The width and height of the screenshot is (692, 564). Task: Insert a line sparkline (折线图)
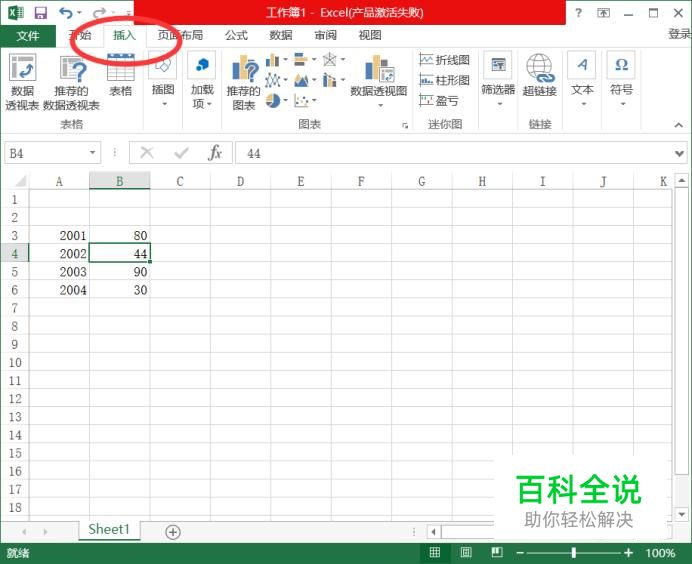pos(444,60)
